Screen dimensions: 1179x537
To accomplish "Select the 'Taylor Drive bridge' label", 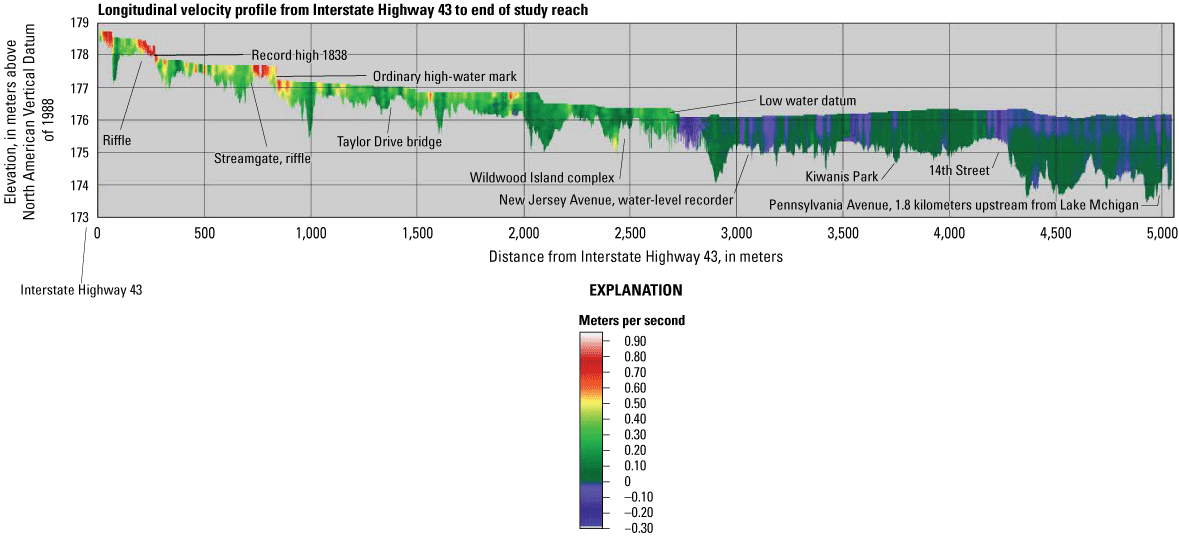I will [389, 142].
